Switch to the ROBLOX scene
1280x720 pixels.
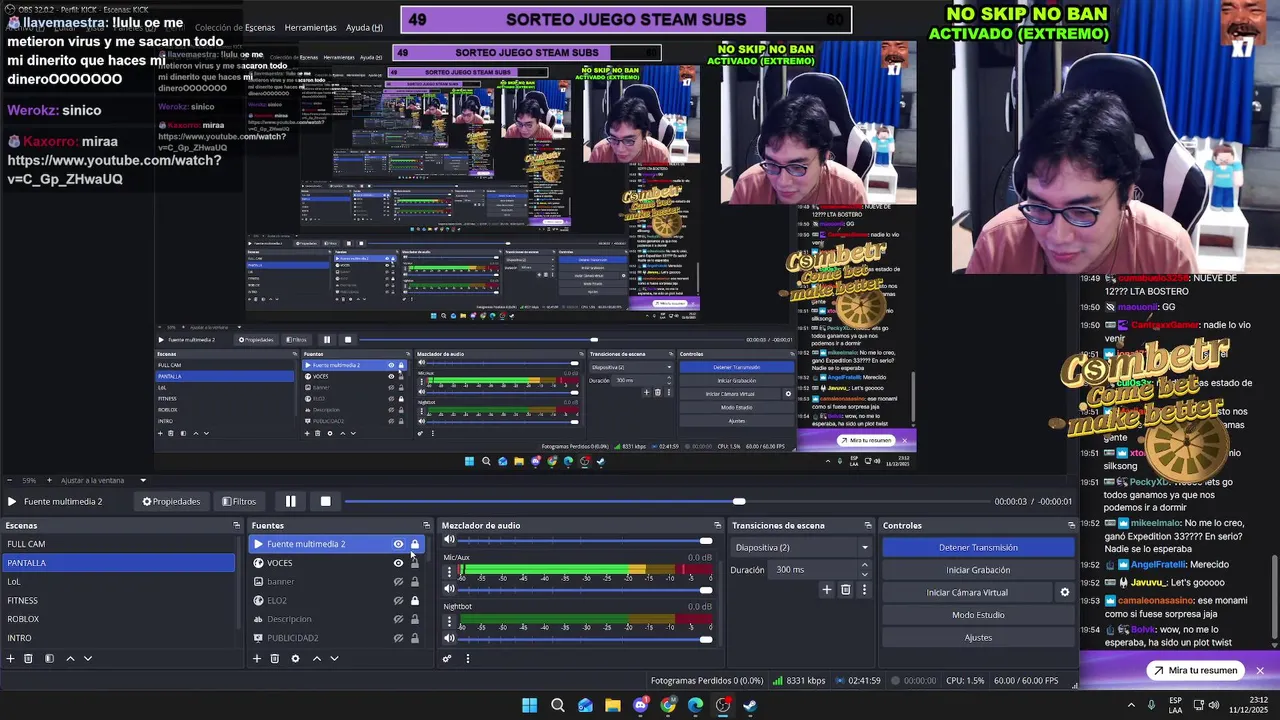[120, 619]
